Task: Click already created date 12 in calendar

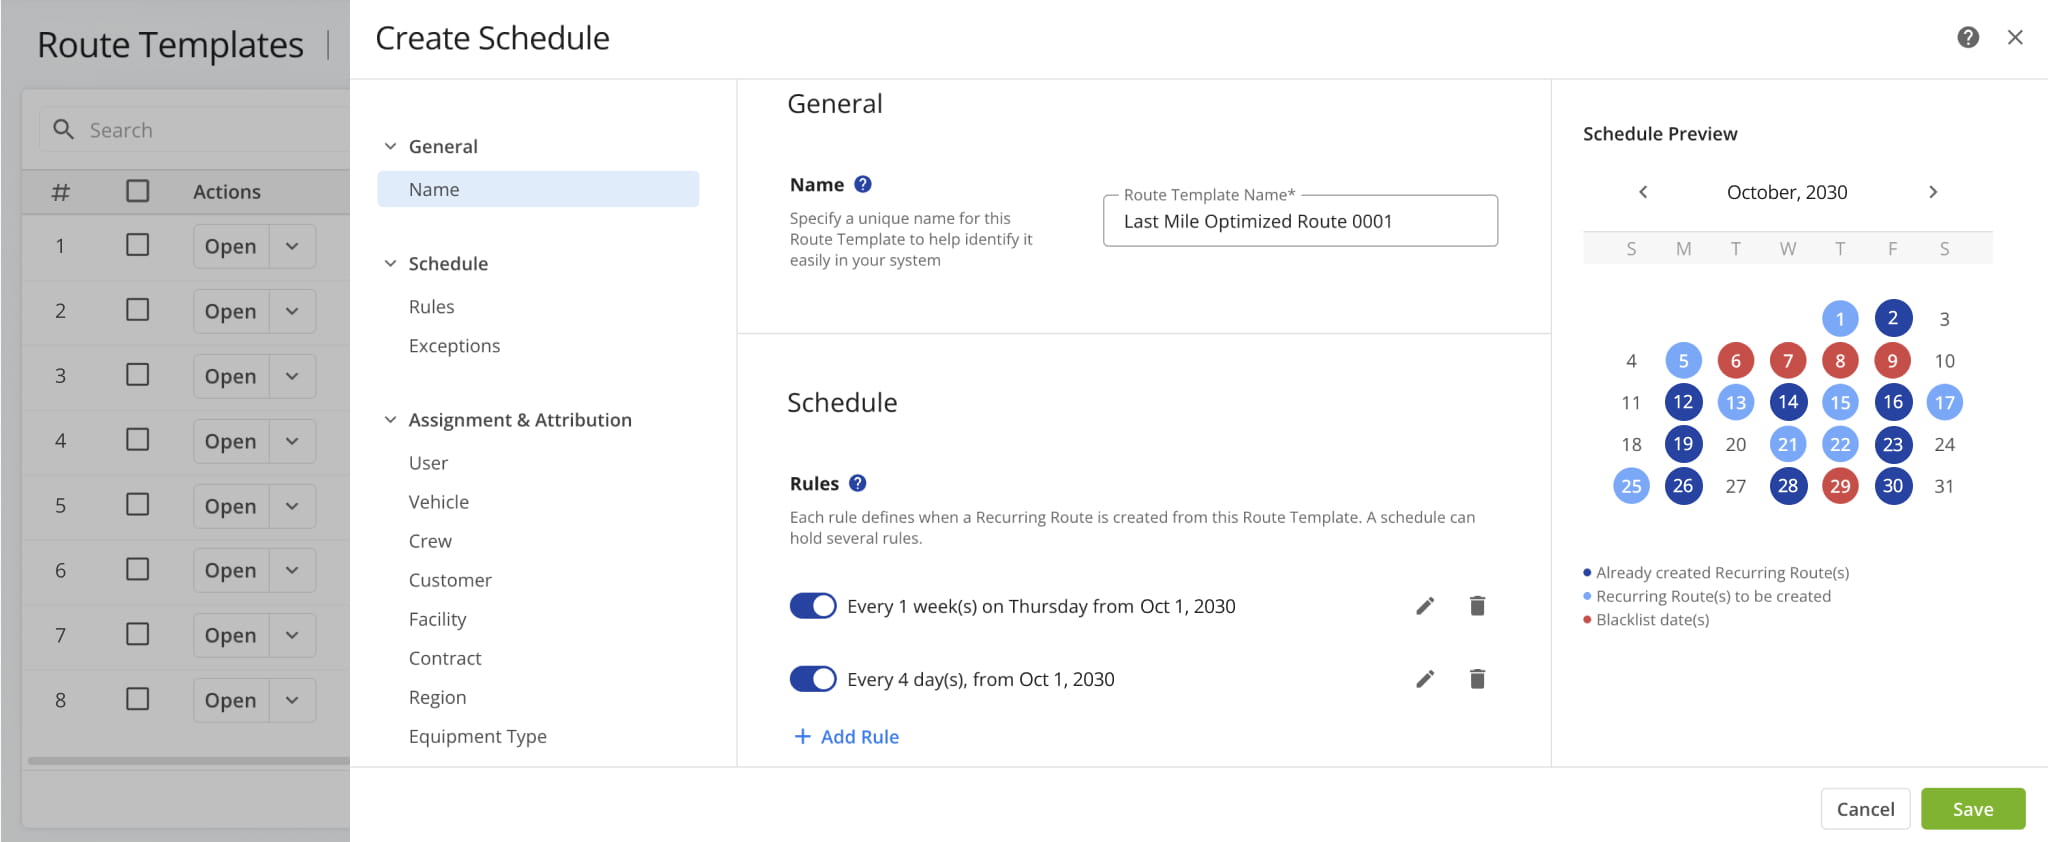Action: [1683, 402]
